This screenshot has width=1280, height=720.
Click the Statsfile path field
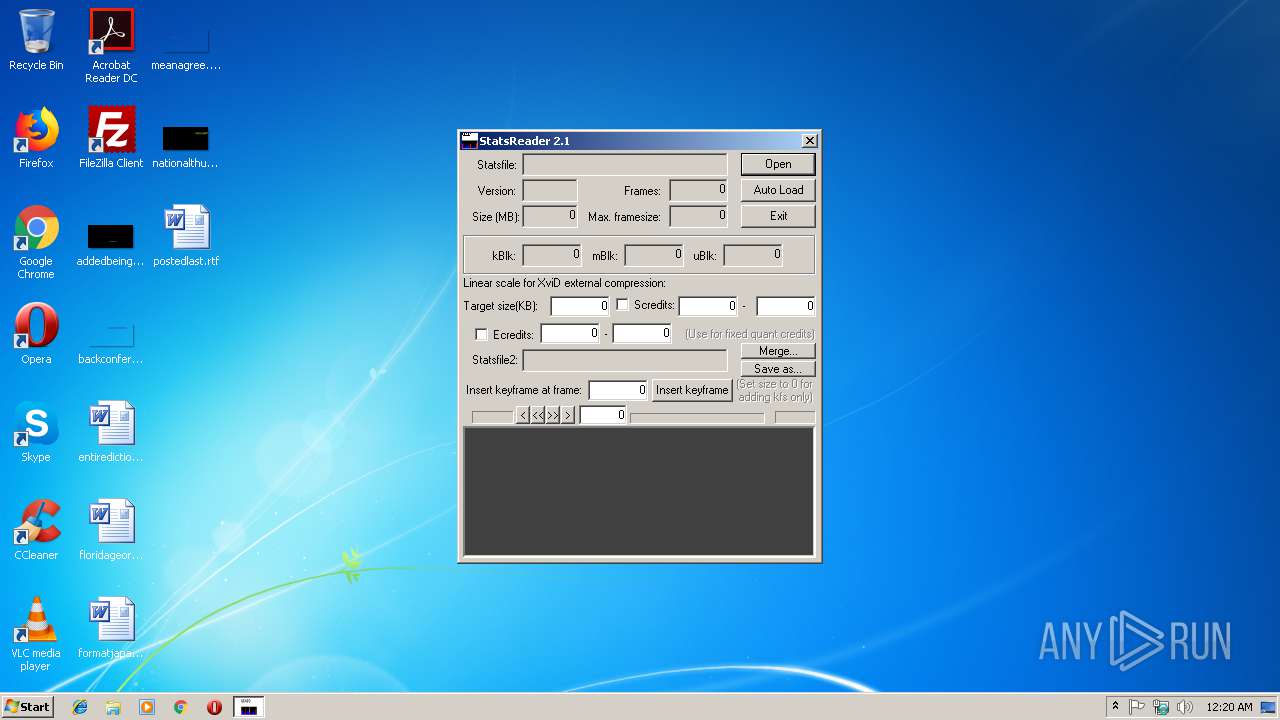tap(625, 164)
